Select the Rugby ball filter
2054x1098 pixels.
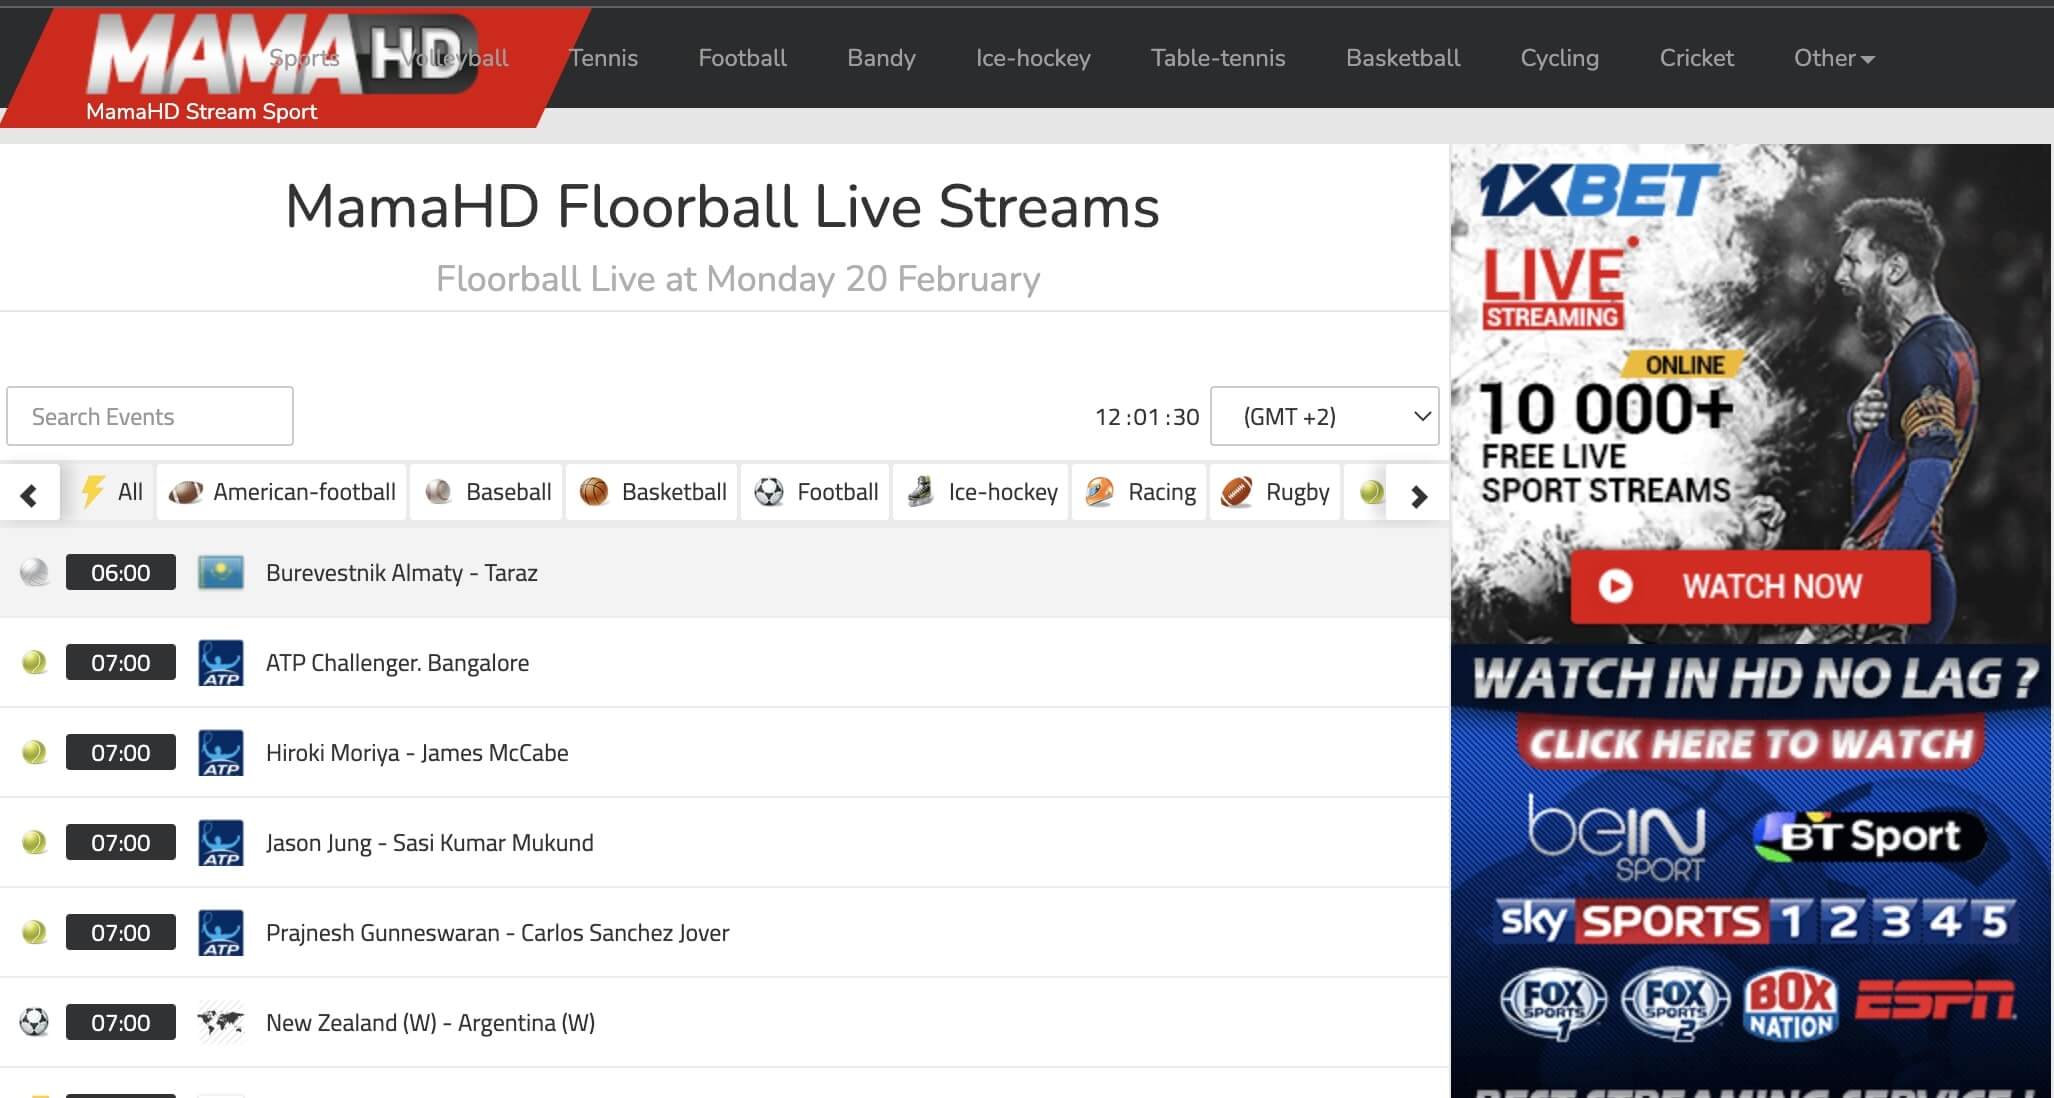[x=1237, y=492]
